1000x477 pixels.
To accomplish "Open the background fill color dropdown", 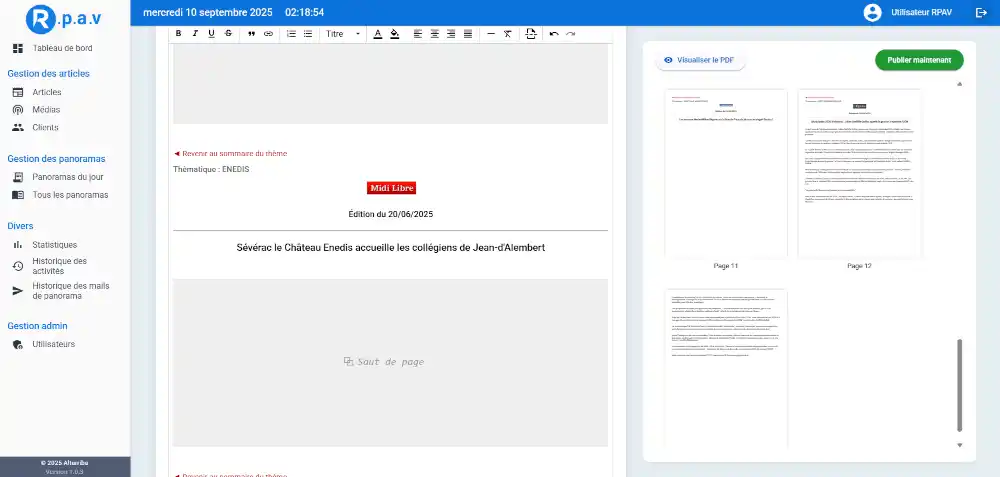I will click(x=395, y=34).
